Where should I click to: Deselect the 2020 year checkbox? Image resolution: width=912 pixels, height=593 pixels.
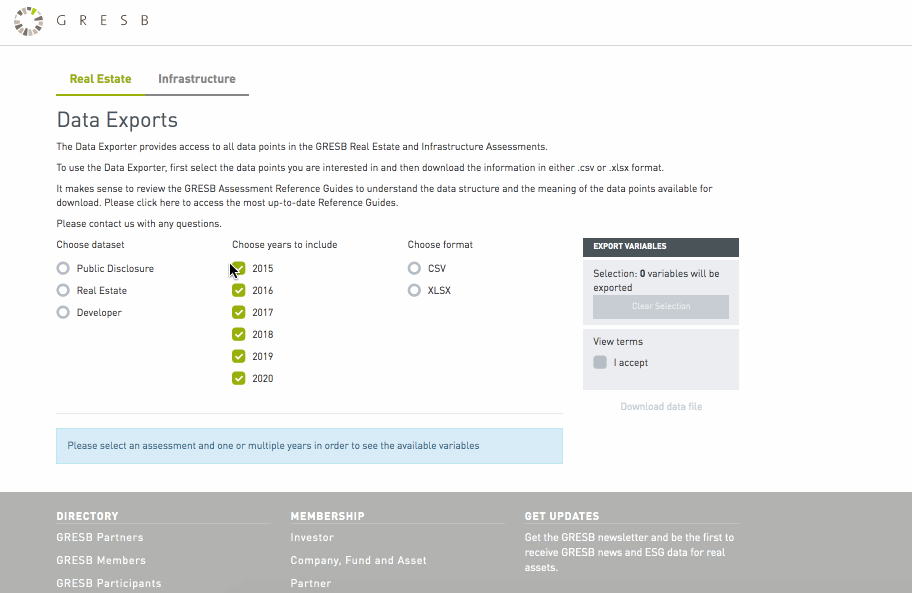click(x=238, y=378)
